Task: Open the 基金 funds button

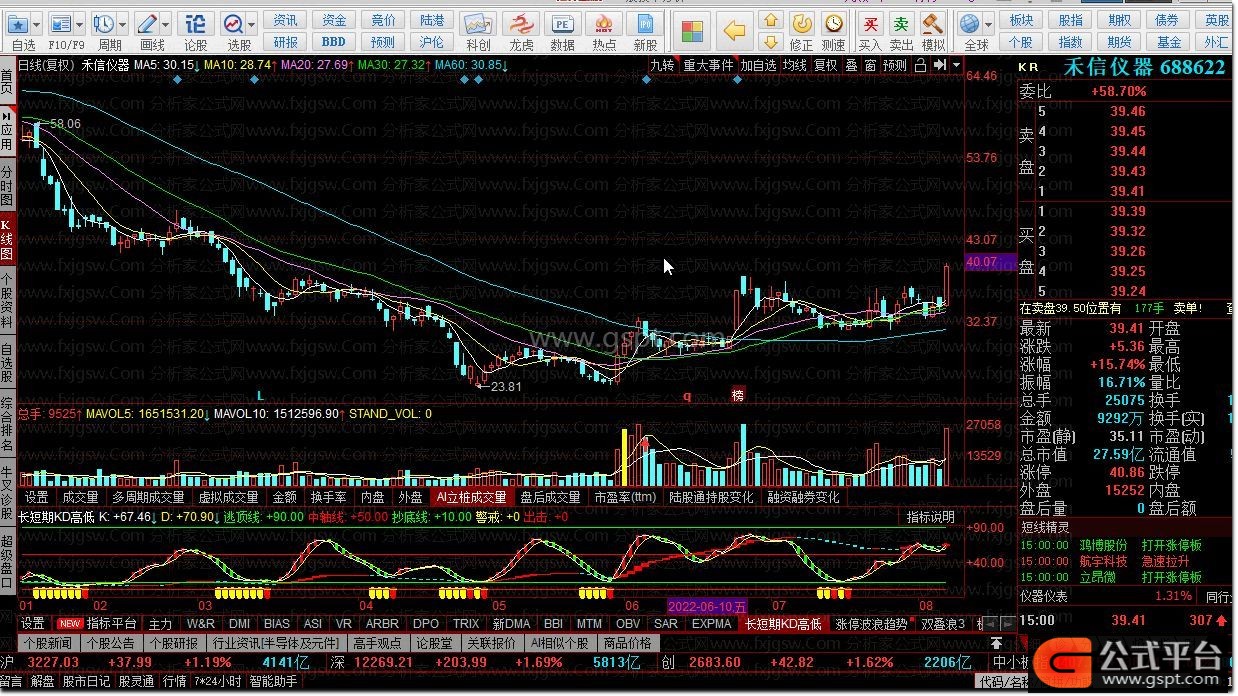Action: click(x=1169, y=42)
